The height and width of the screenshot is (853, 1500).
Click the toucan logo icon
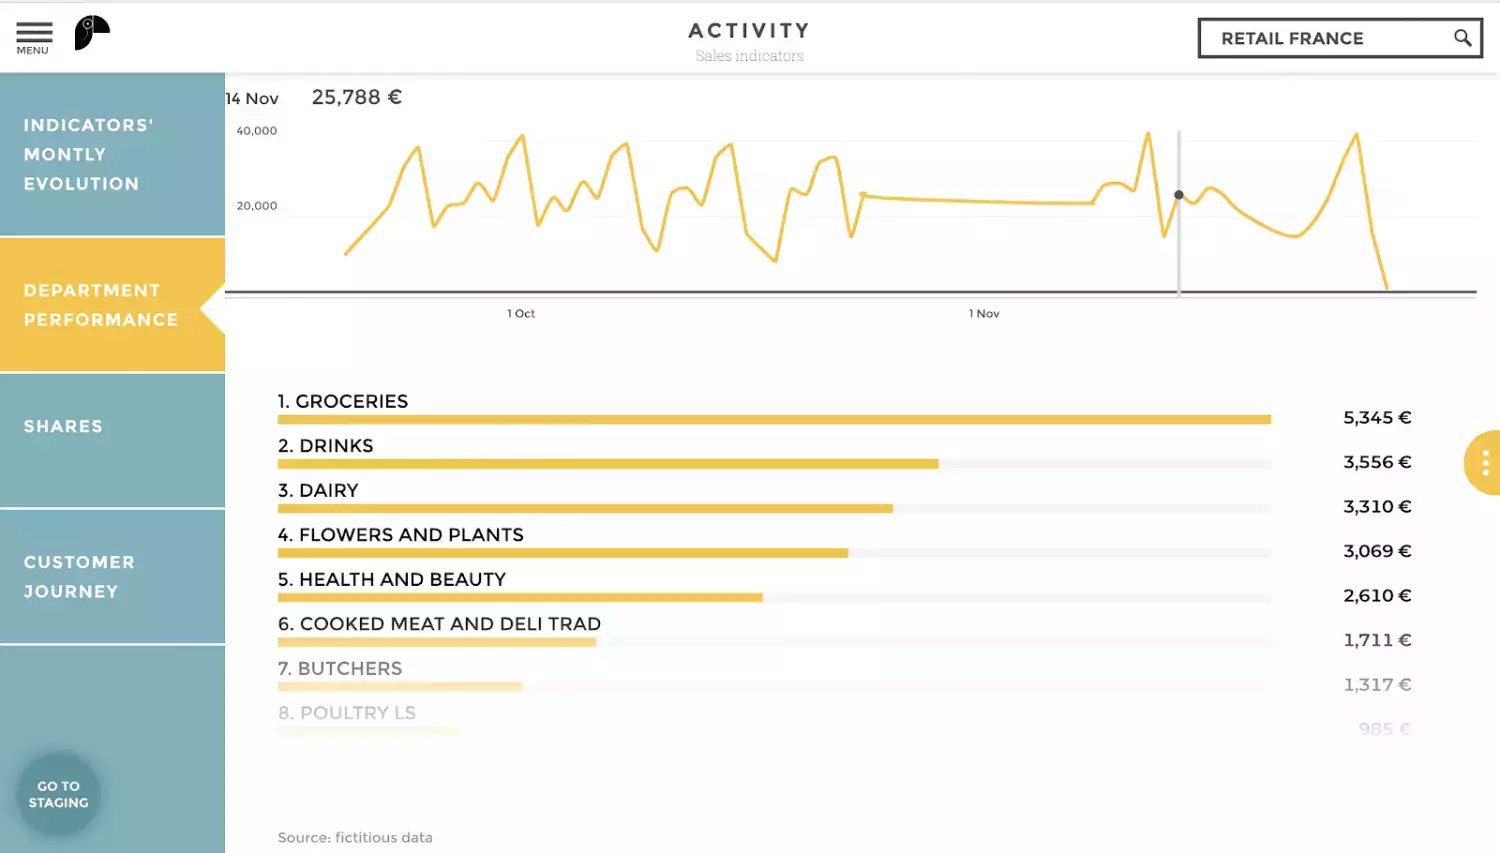pos(91,33)
